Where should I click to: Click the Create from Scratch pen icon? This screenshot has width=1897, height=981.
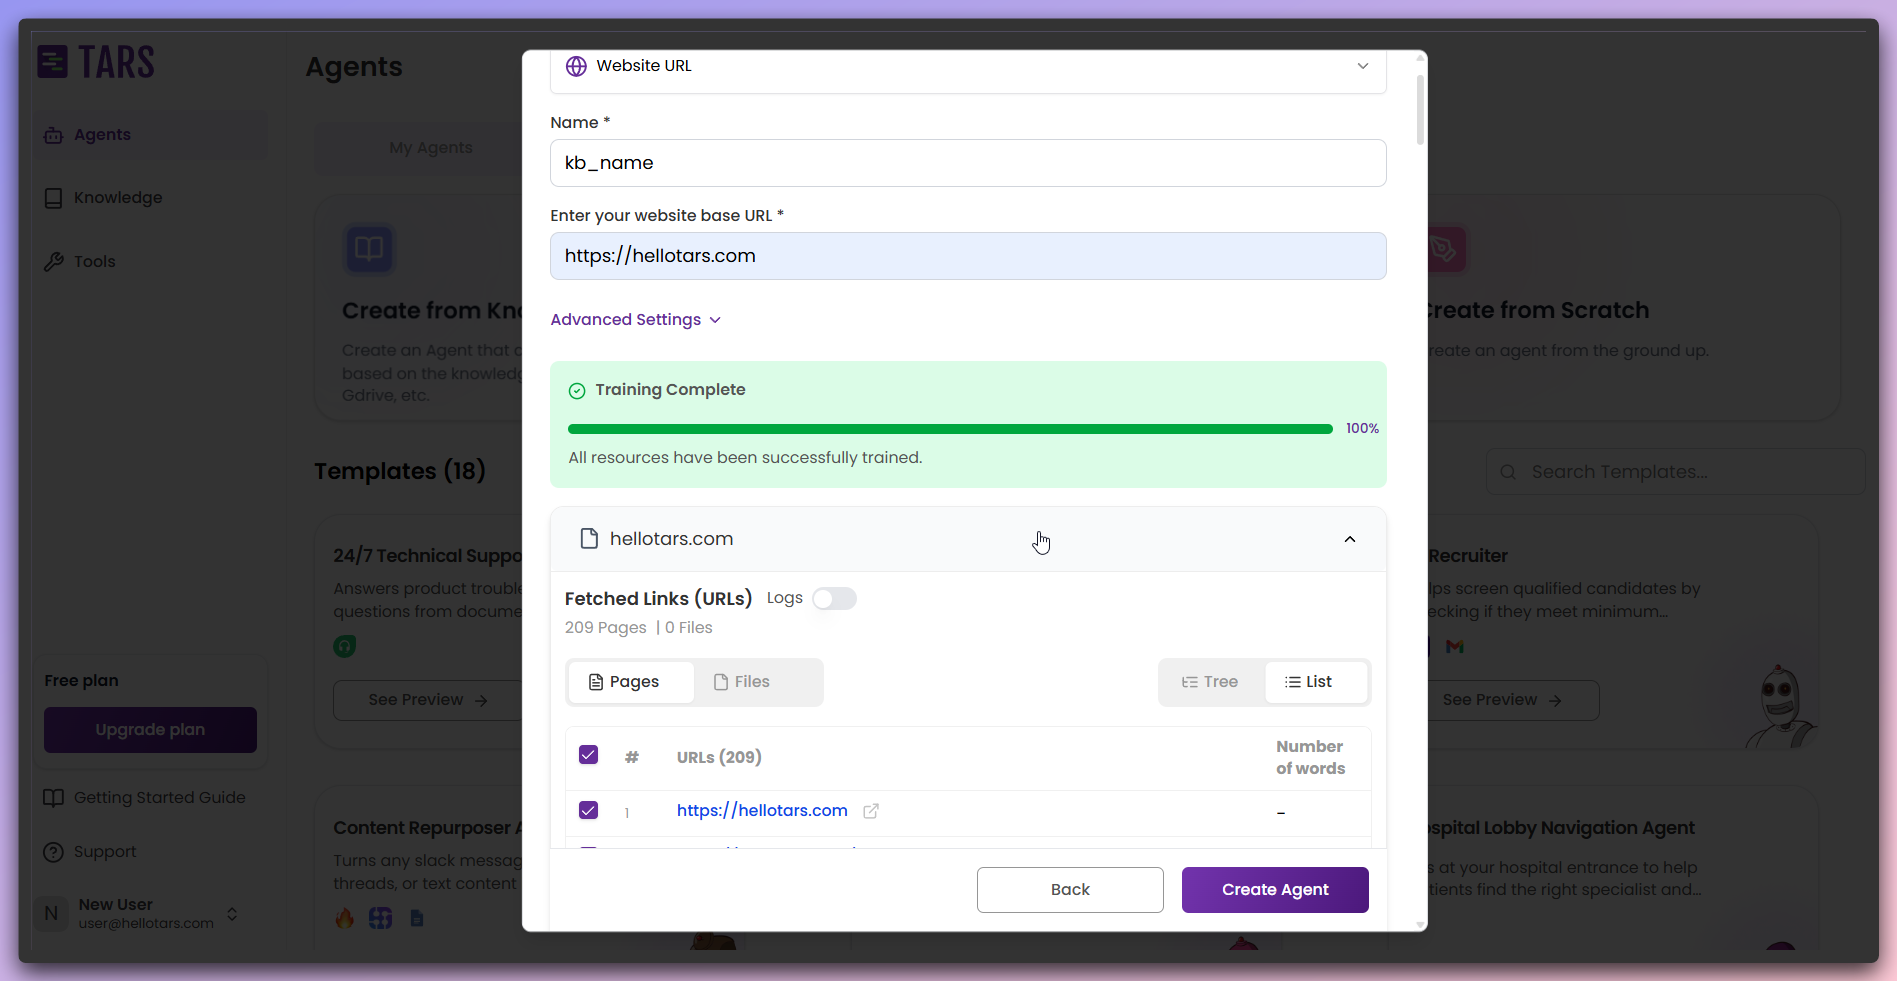point(1445,249)
